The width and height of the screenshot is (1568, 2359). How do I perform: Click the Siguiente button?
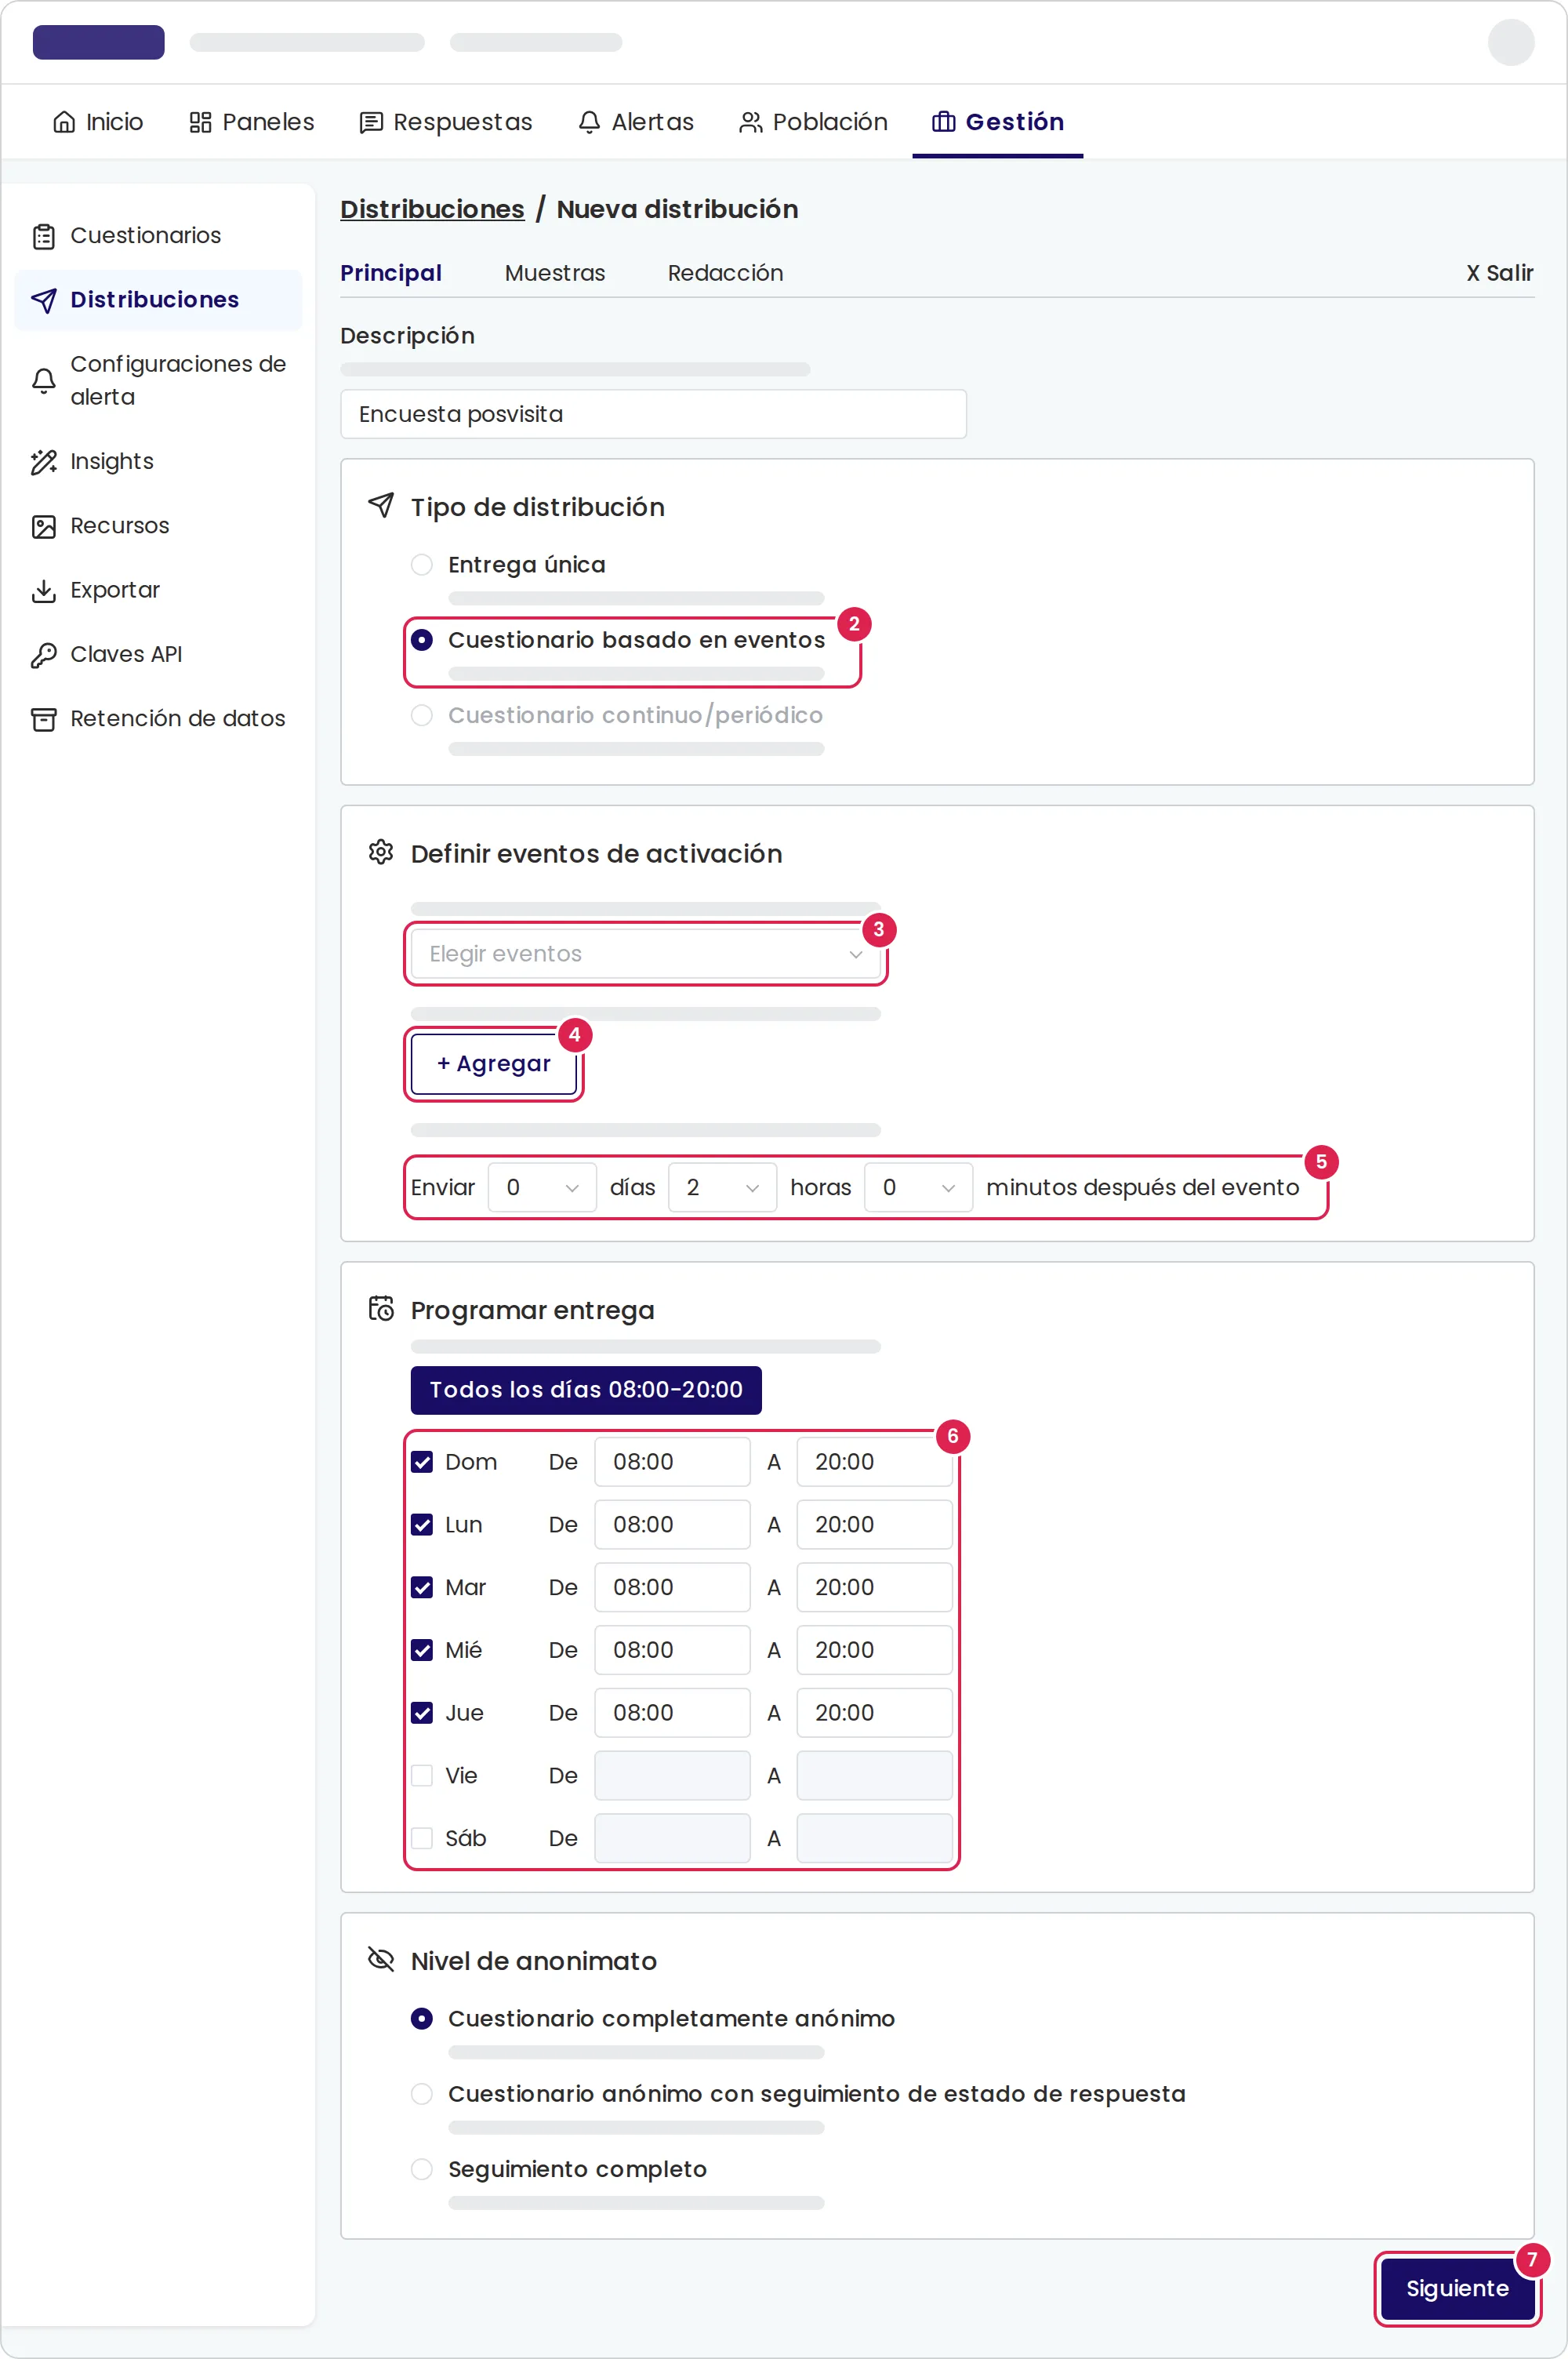pyautogui.click(x=1457, y=2289)
